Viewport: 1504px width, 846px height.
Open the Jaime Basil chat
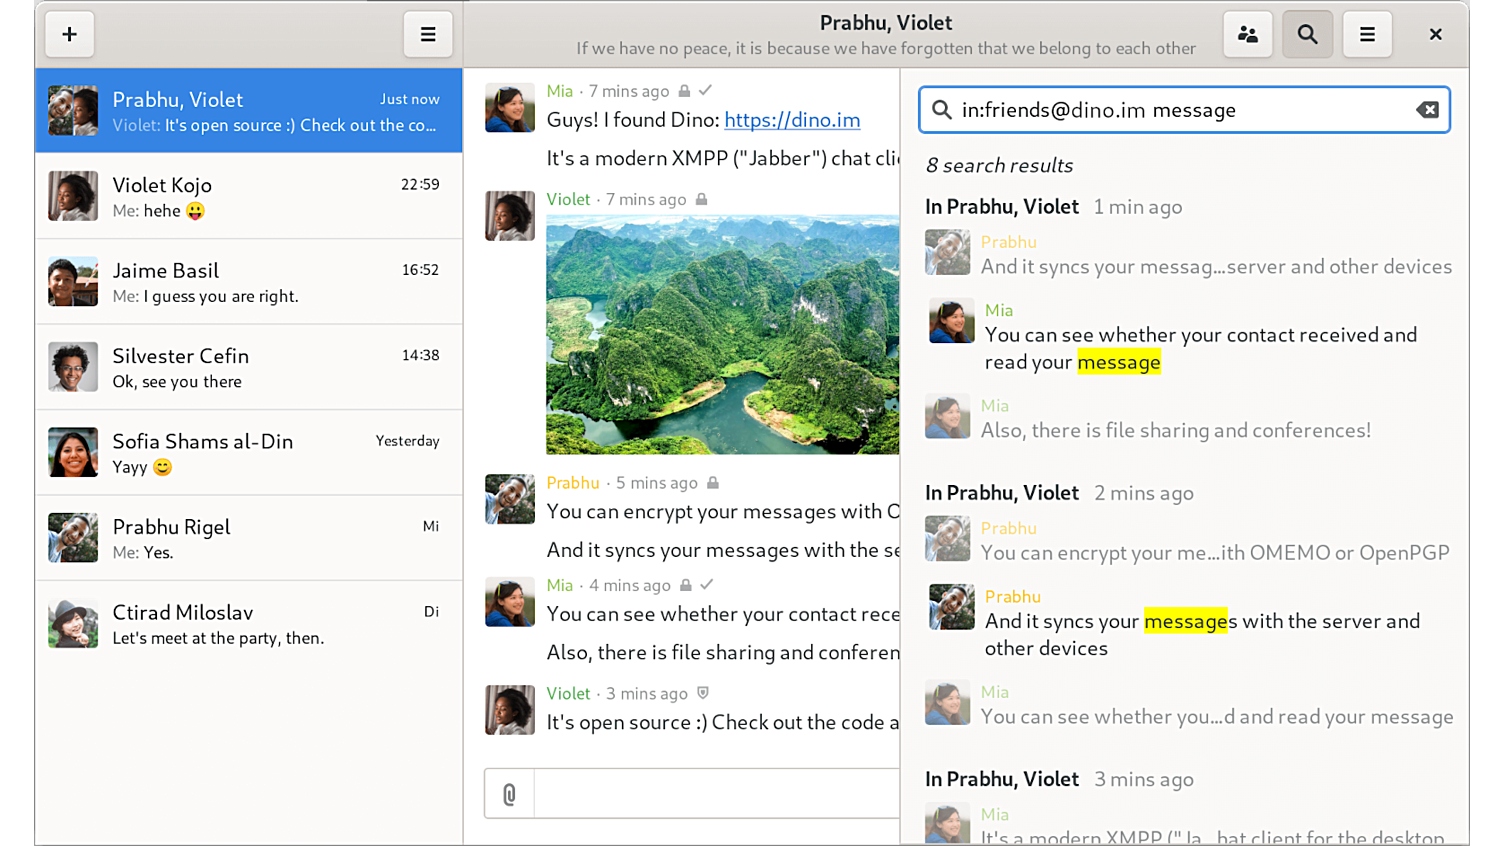pyautogui.click(x=249, y=282)
